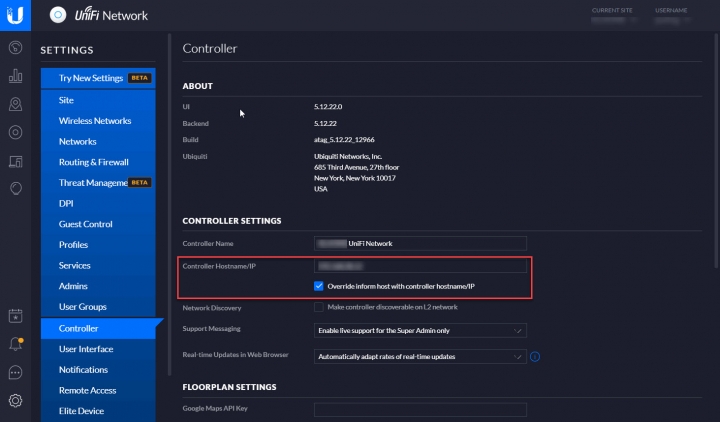Viewport: 720px width, 422px height.
Task: Open Elite Device settings
Action: click(98, 411)
